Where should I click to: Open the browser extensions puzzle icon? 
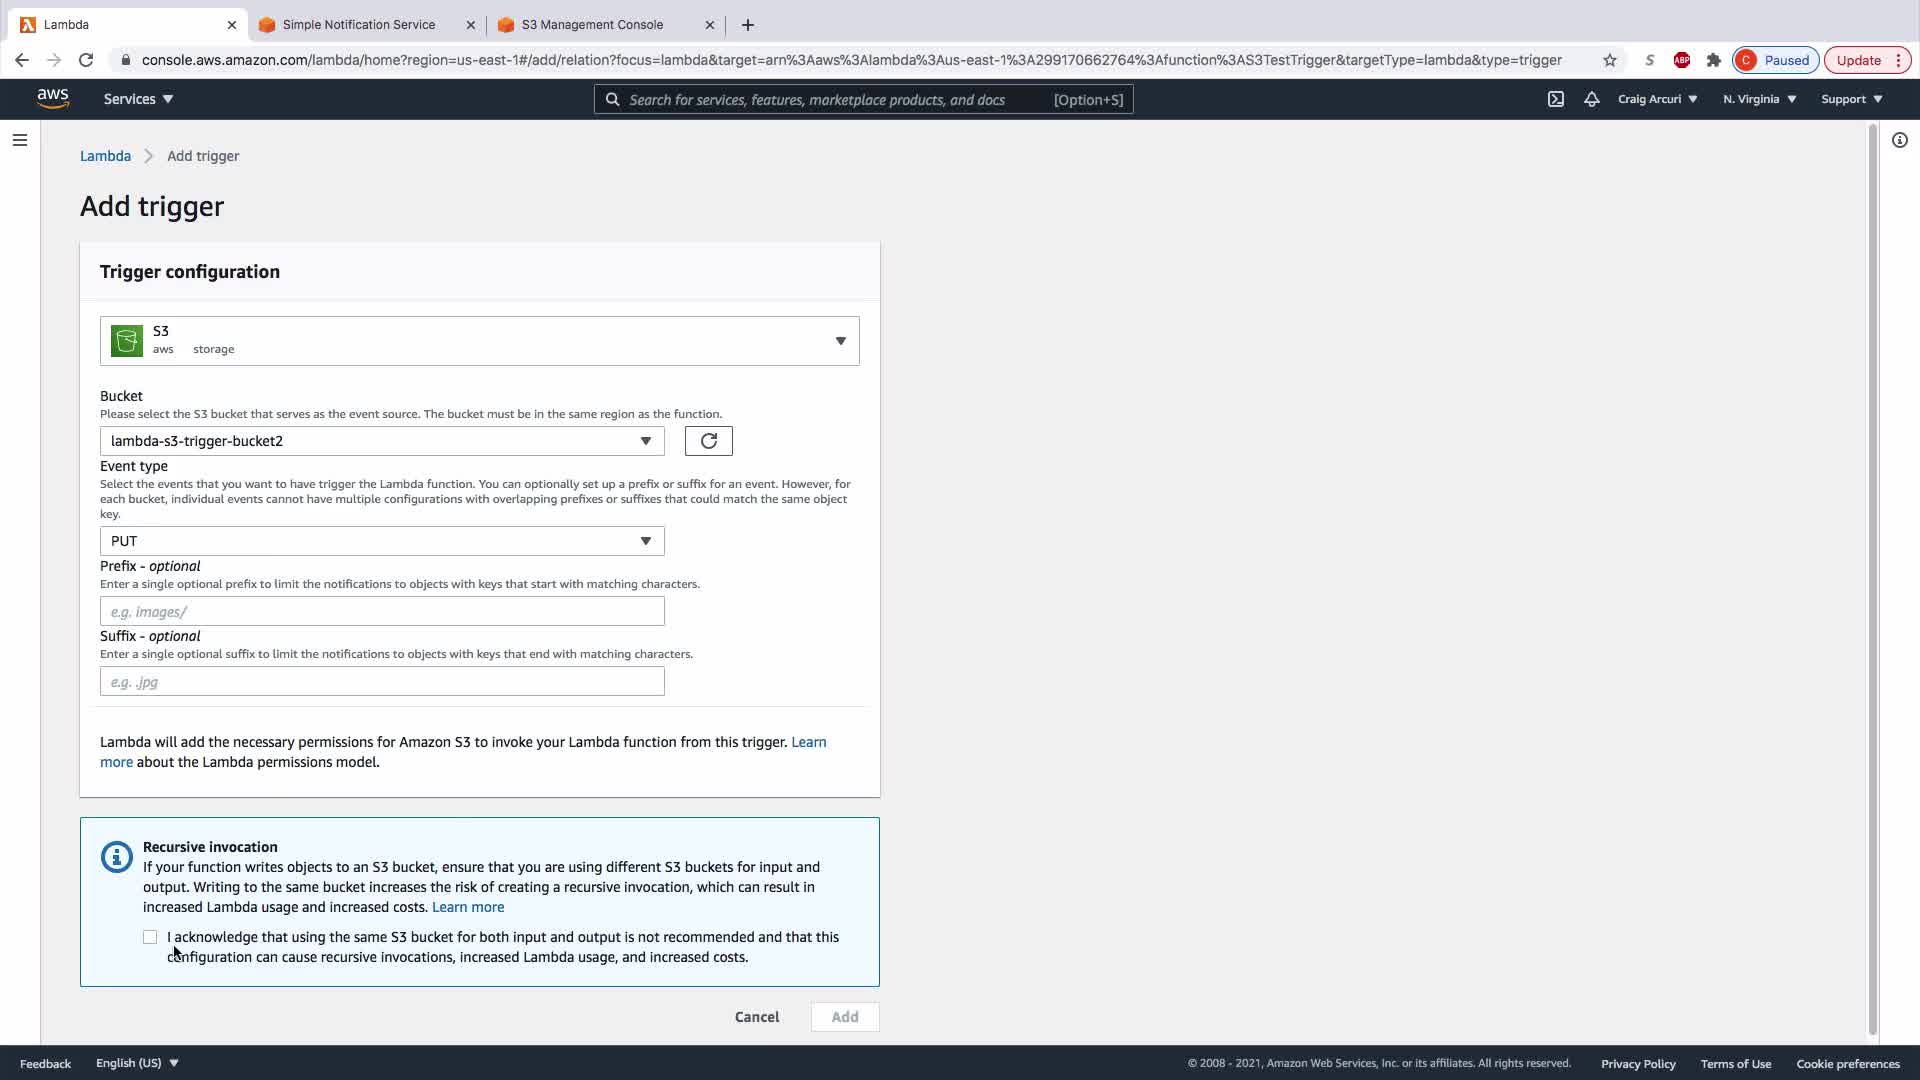coord(1713,60)
